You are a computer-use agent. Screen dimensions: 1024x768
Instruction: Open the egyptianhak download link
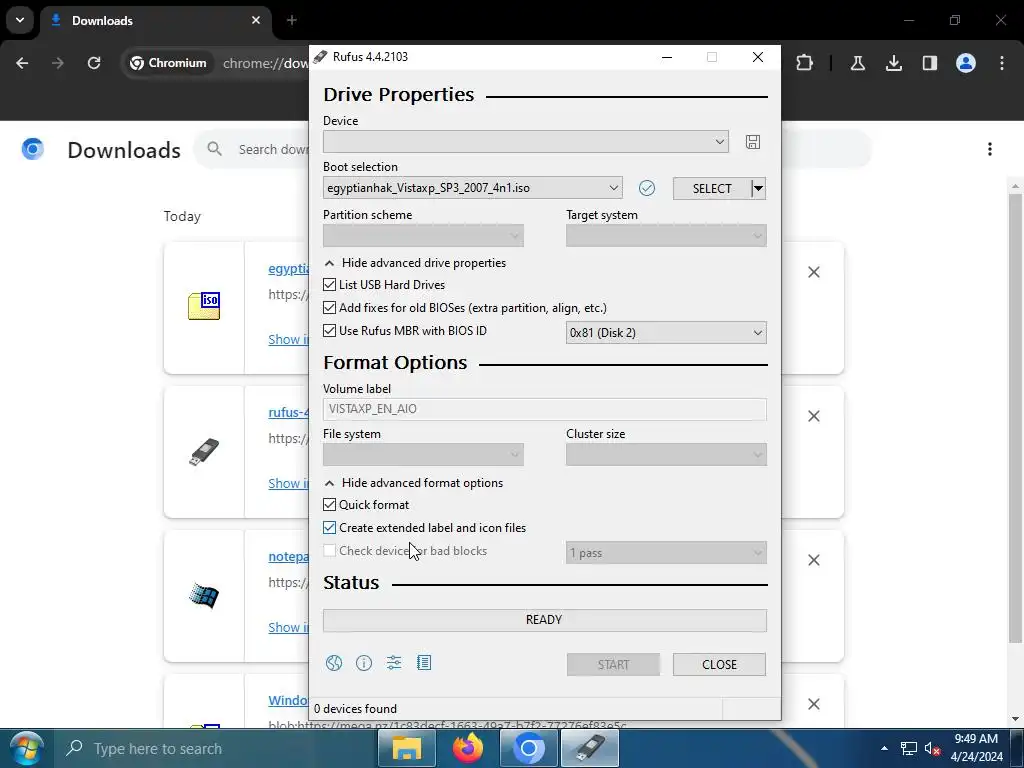(x=288, y=268)
